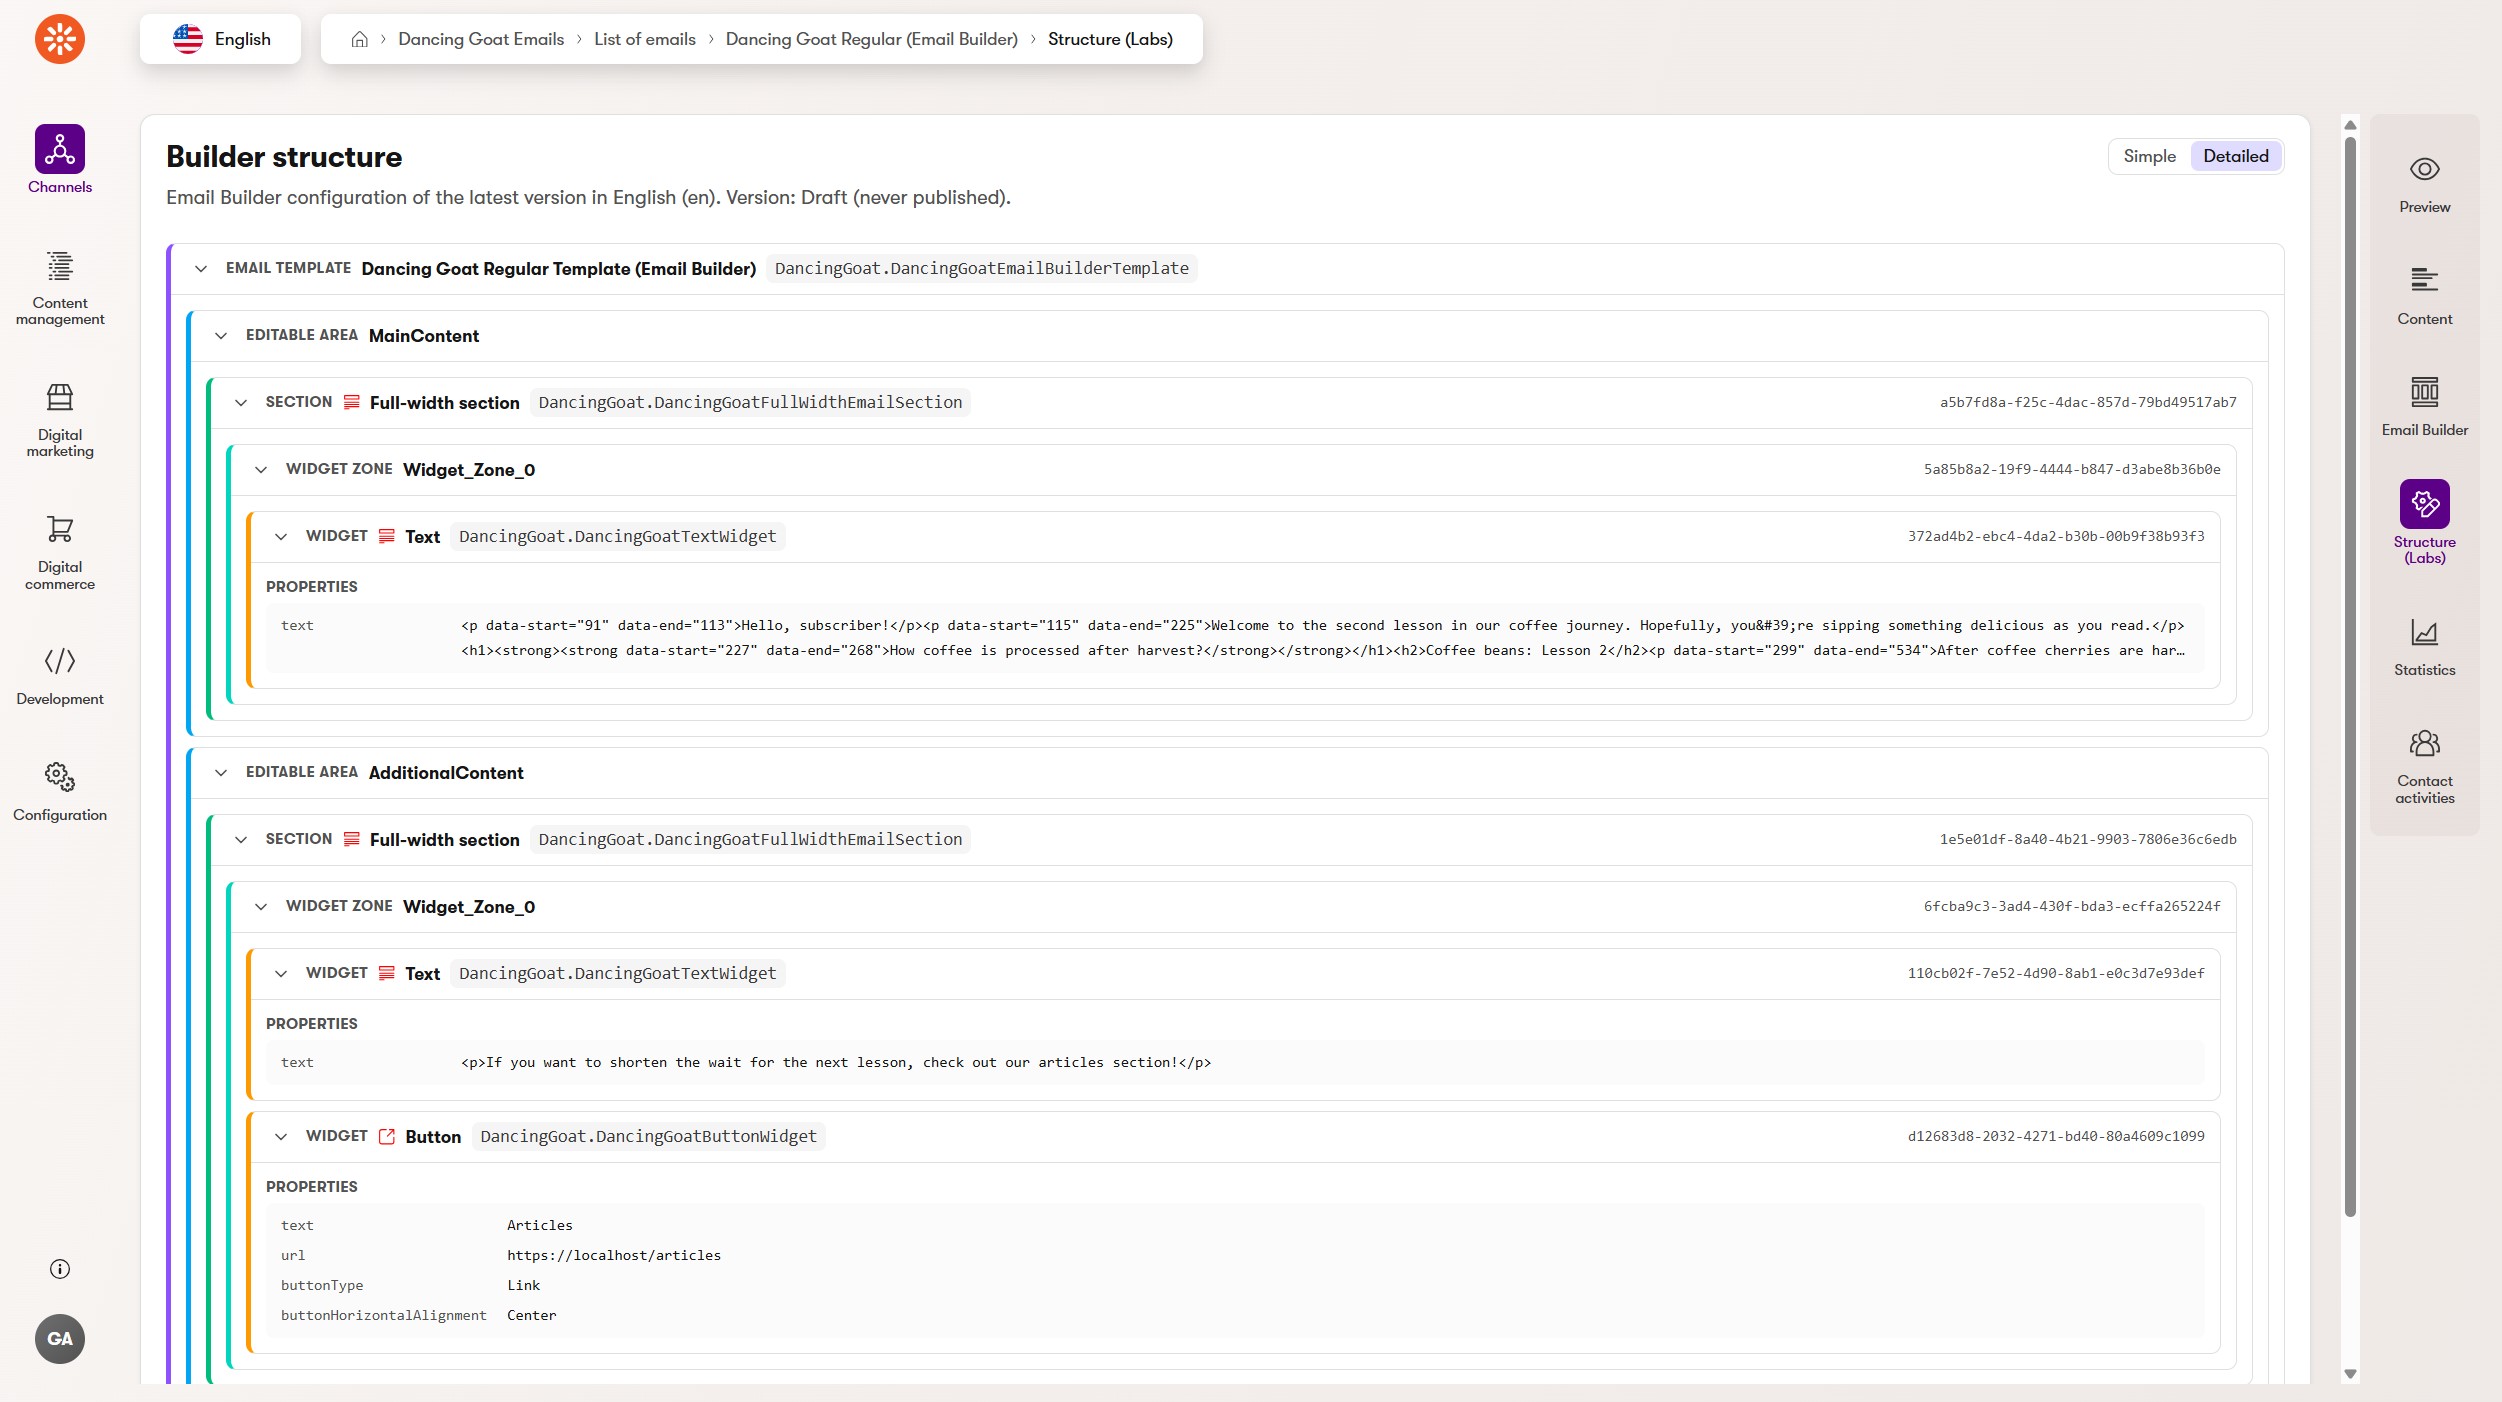2502x1402 pixels.
Task: Click the Kentico orange logo icon
Action: click(x=60, y=39)
